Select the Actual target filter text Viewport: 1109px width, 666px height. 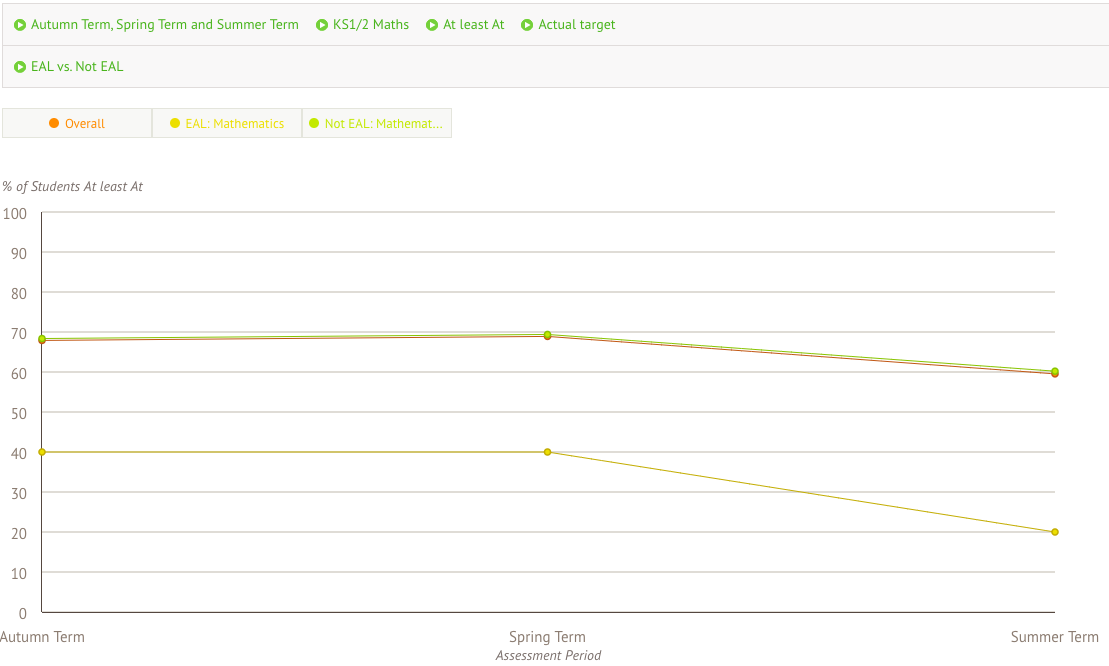577,25
